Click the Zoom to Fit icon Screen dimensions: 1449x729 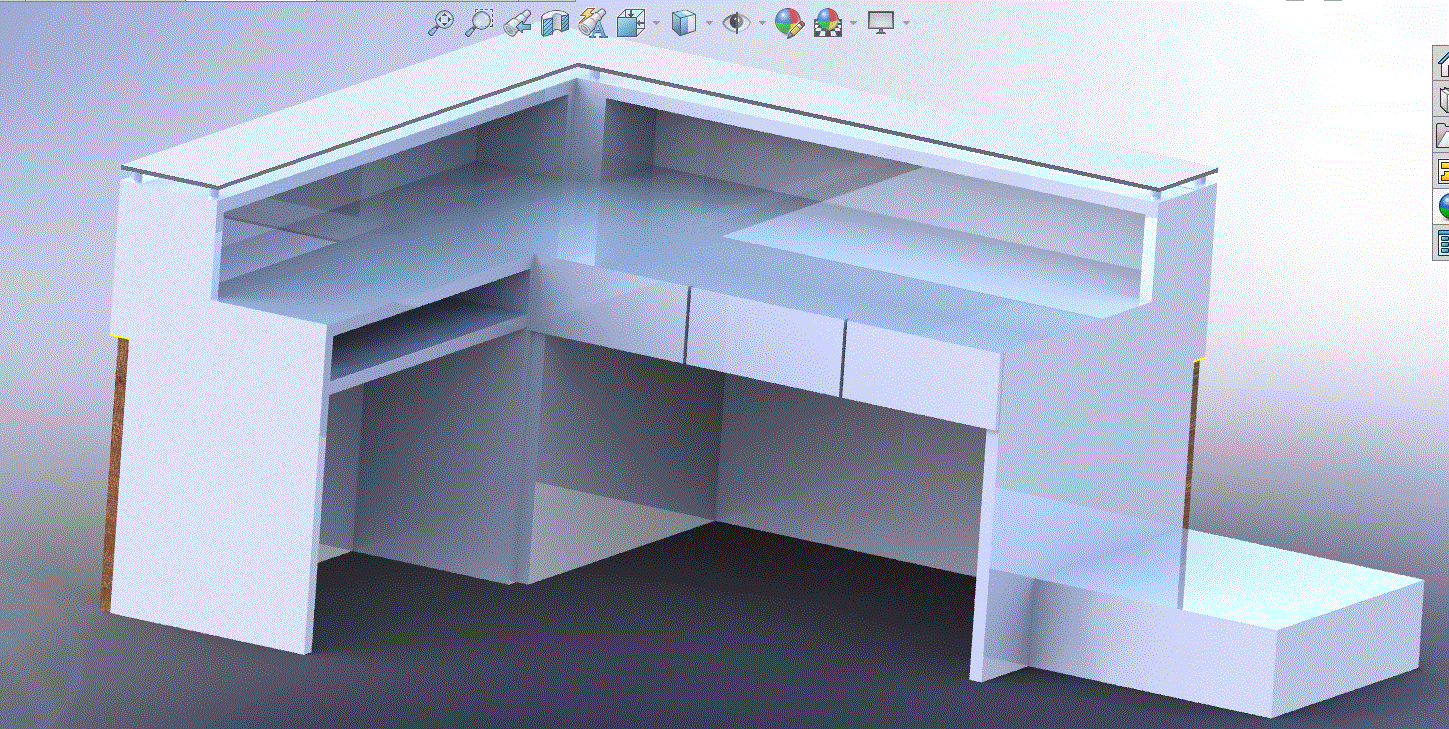441,22
